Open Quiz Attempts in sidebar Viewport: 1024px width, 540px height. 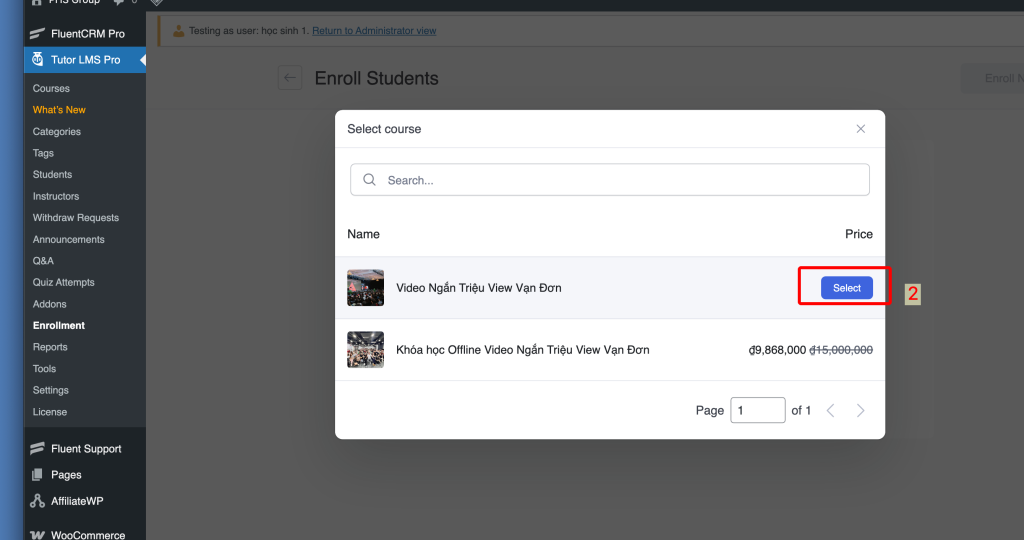[63, 282]
